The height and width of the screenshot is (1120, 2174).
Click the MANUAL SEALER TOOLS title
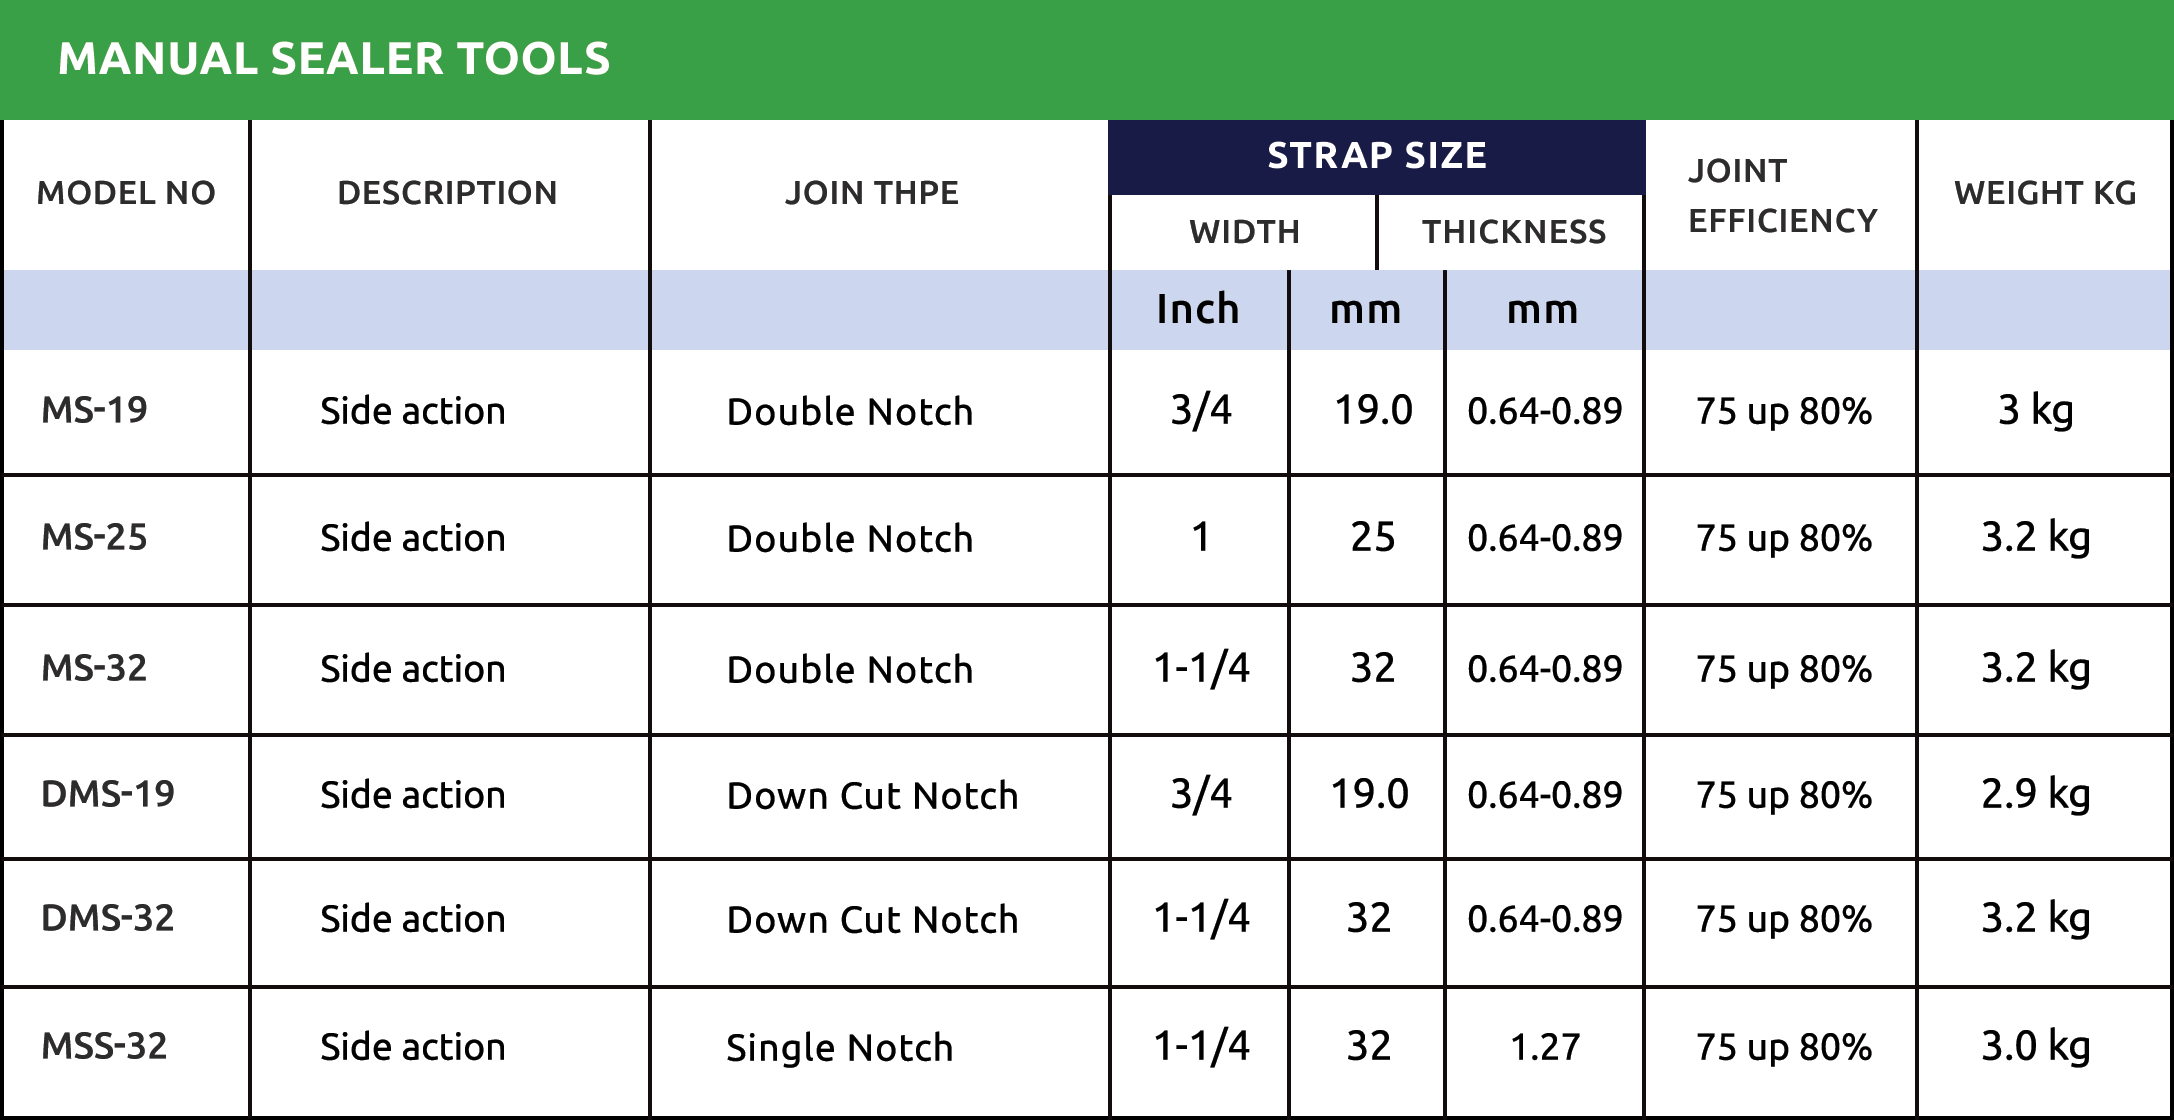point(334,59)
